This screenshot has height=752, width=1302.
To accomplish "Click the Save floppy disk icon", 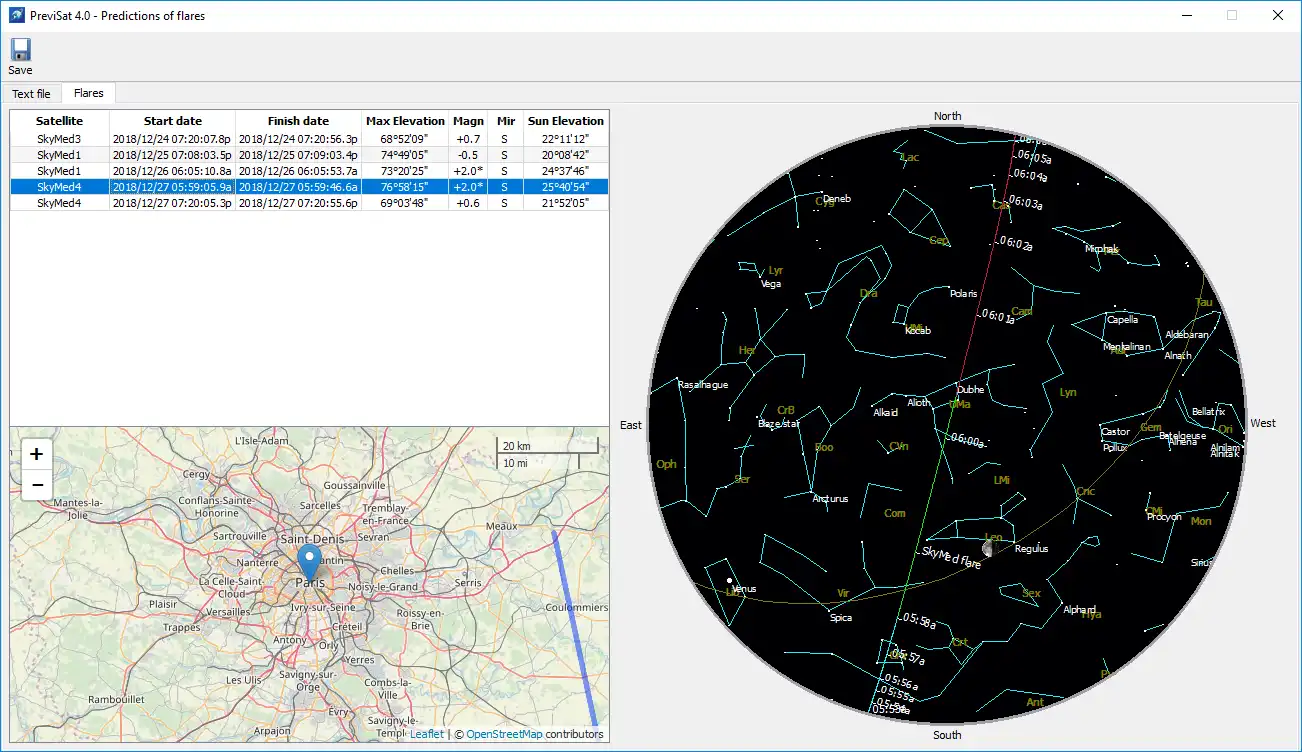I will 20,50.
